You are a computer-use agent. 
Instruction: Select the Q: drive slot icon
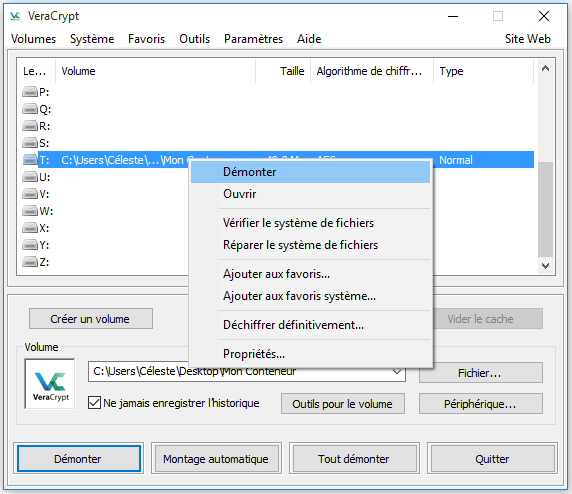pyautogui.click(x=30, y=109)
